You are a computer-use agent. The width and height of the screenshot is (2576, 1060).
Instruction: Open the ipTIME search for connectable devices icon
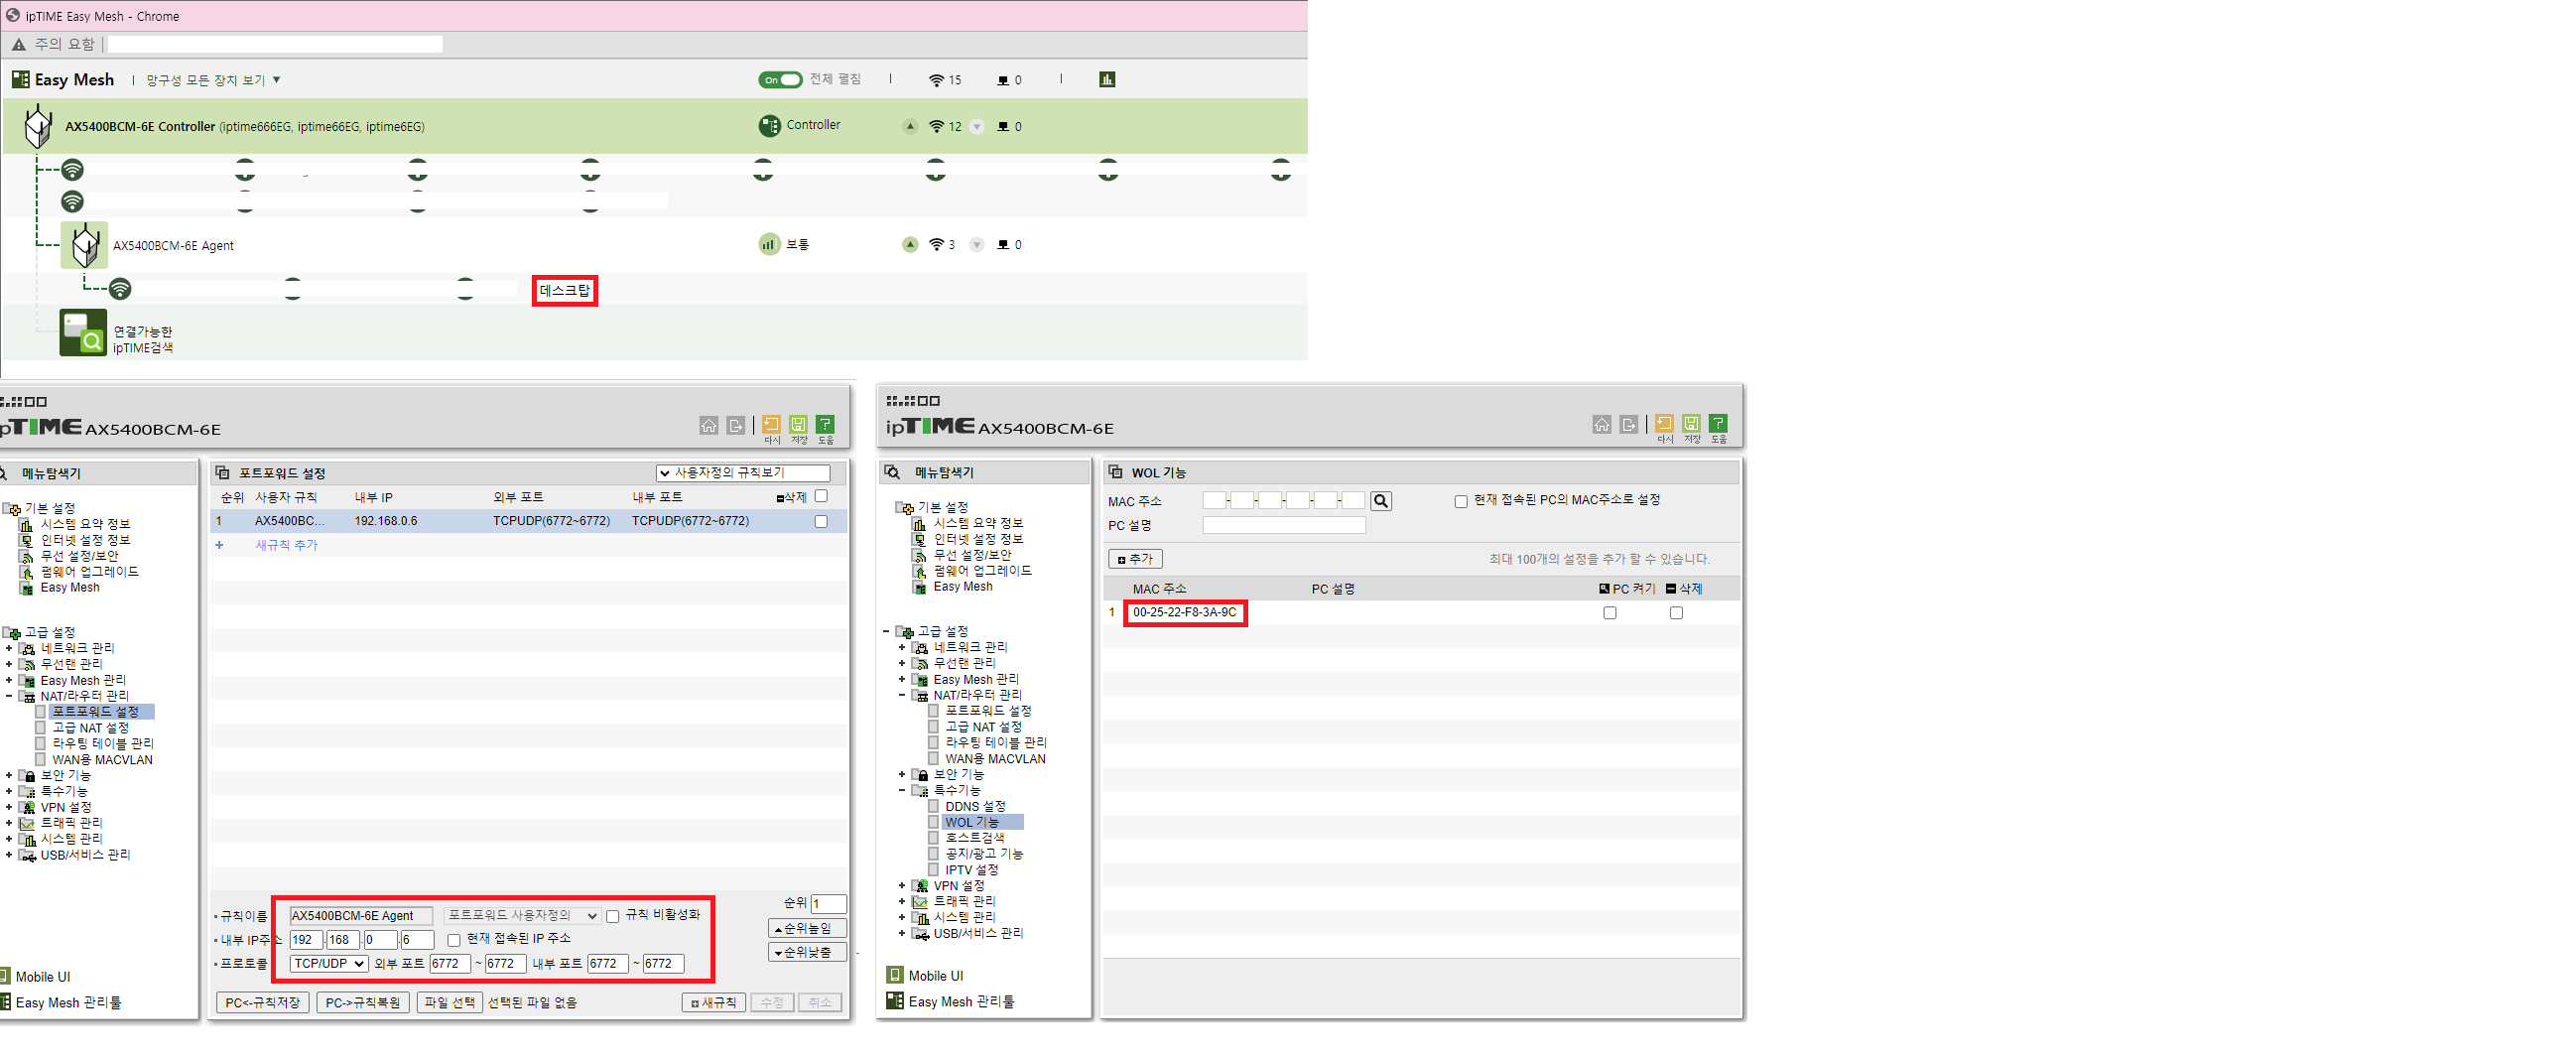83,333
